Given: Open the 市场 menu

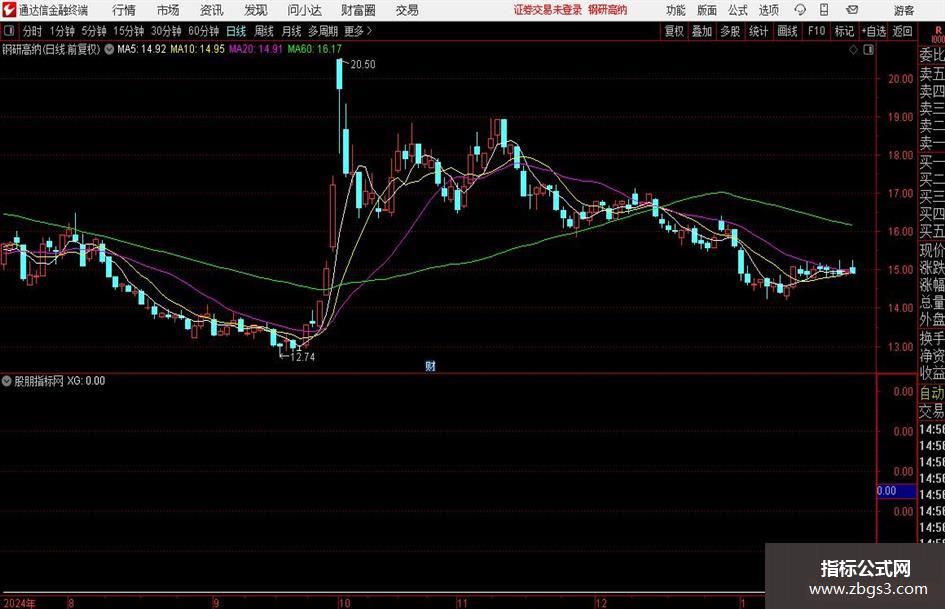Looking at the screenshot, I should pos(168,10).
